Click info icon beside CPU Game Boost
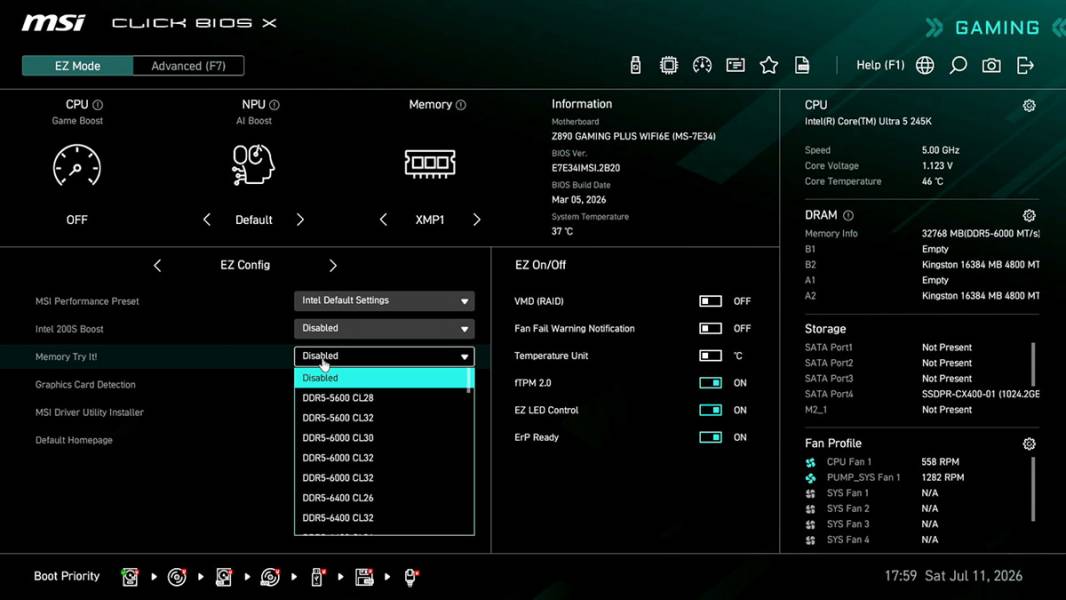The width and height of the screenshot is (1066, 600). pos(98,105)
